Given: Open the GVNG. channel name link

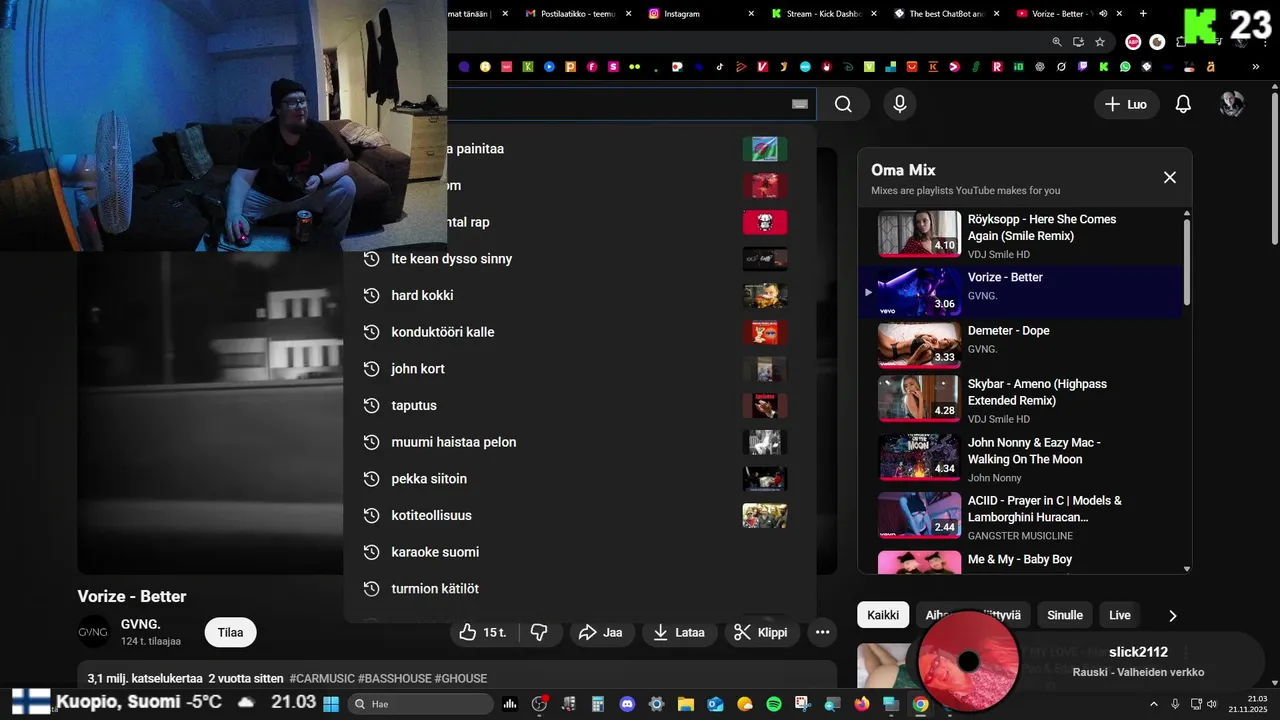Looking at the screenshot, I should tap(141, 624).
